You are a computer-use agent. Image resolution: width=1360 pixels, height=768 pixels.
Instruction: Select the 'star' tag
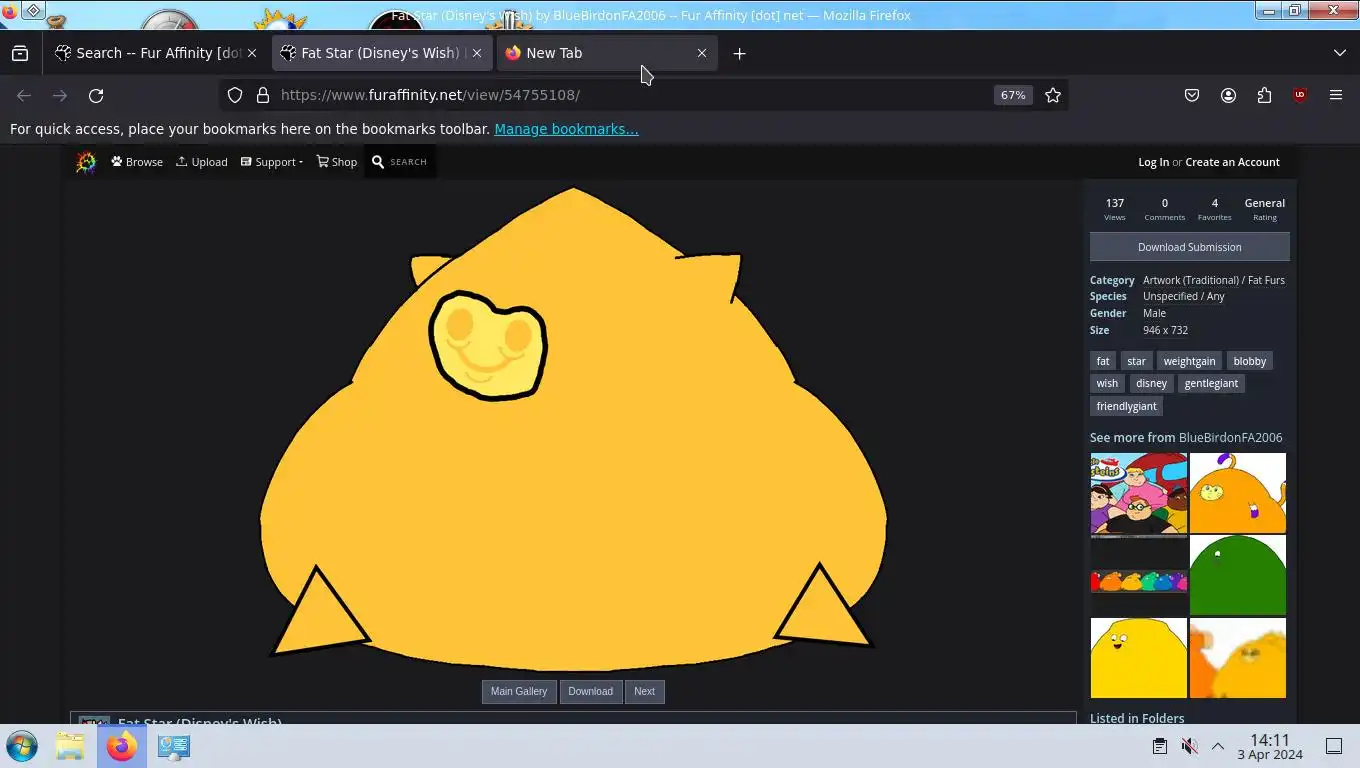pyautogui.click(x=1136, y=361)
